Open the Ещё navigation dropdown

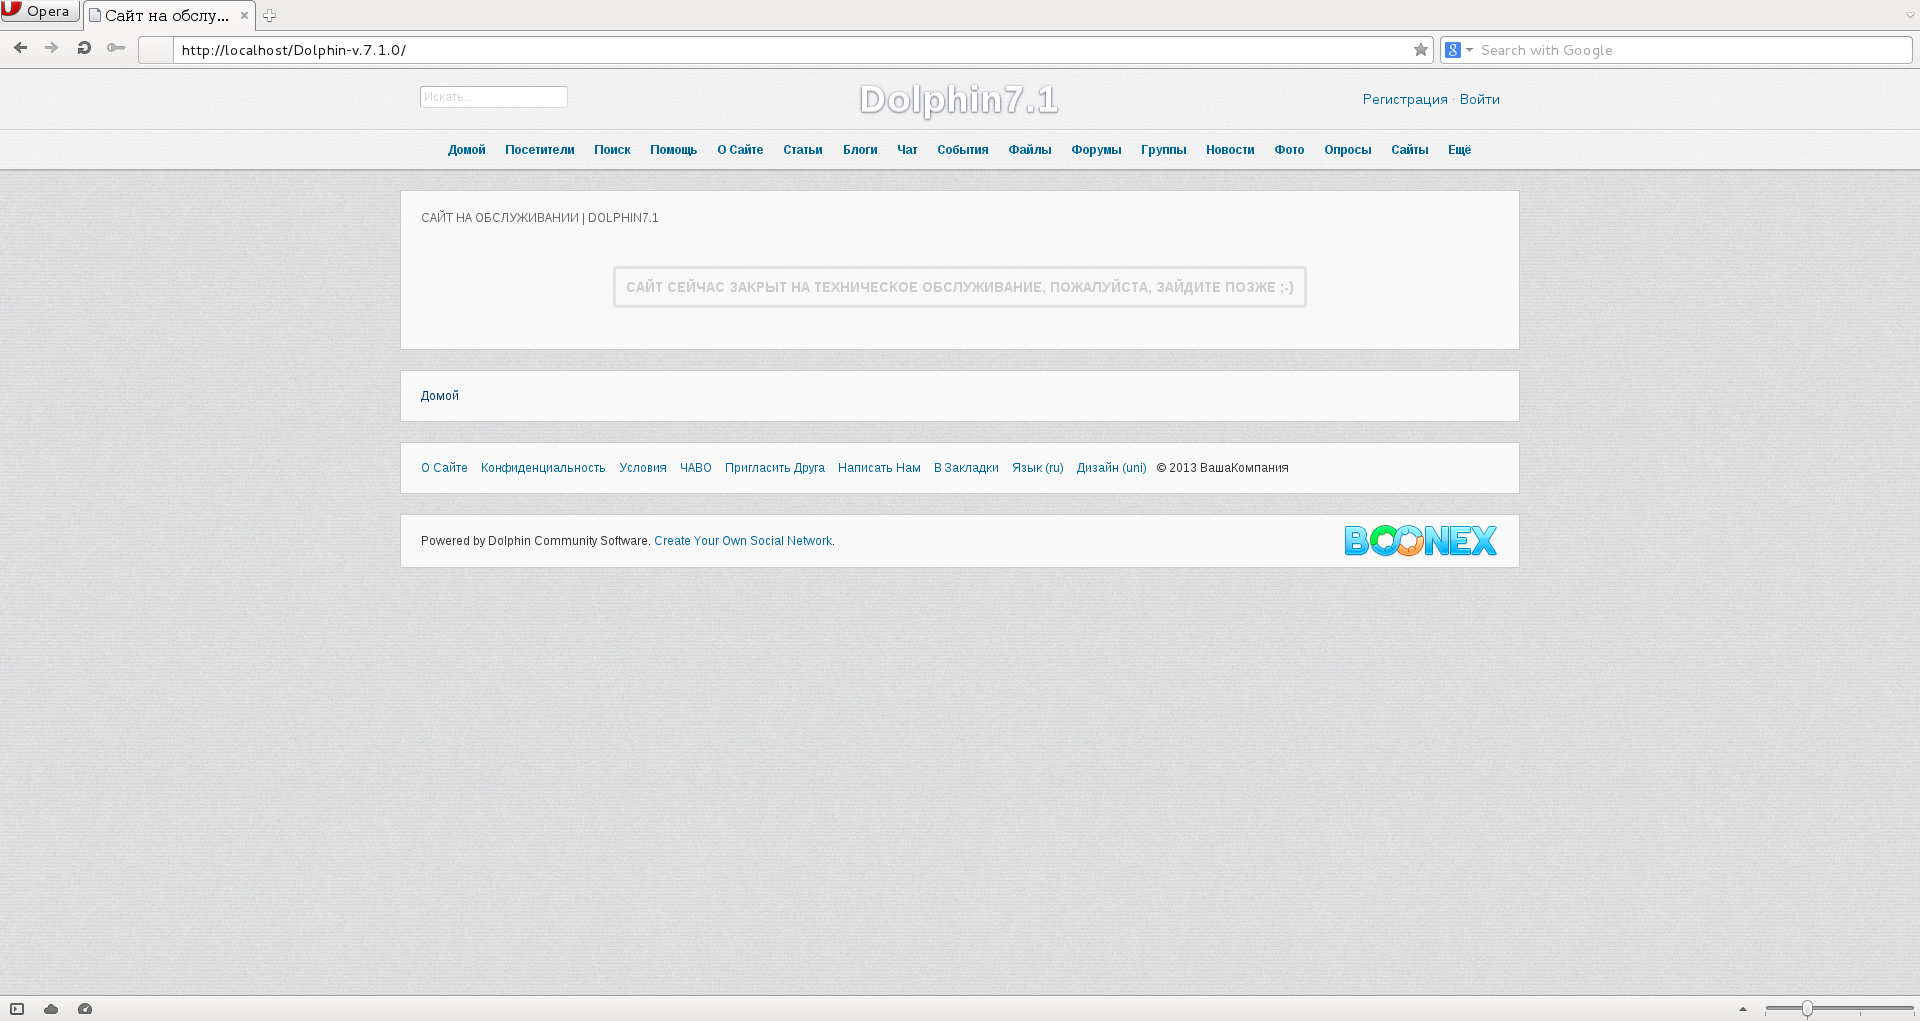coord(1459,150)
